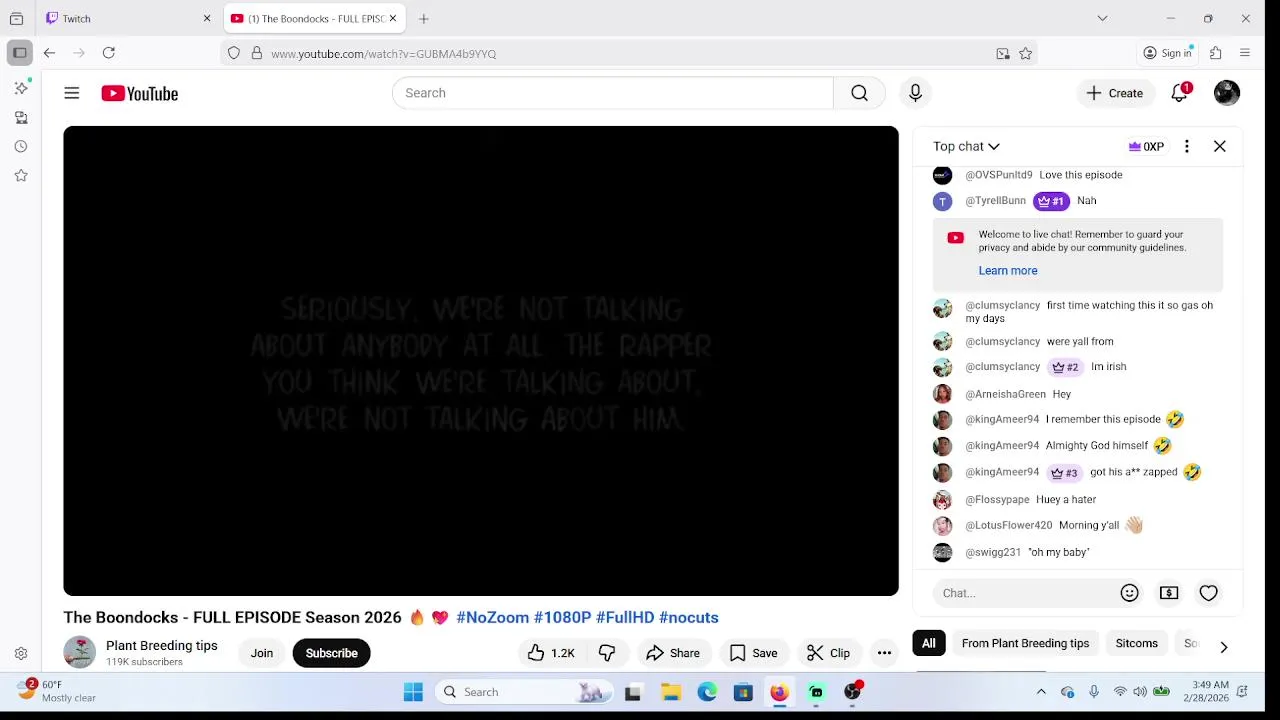Toggle the browser sidebar button

point(20,53)
